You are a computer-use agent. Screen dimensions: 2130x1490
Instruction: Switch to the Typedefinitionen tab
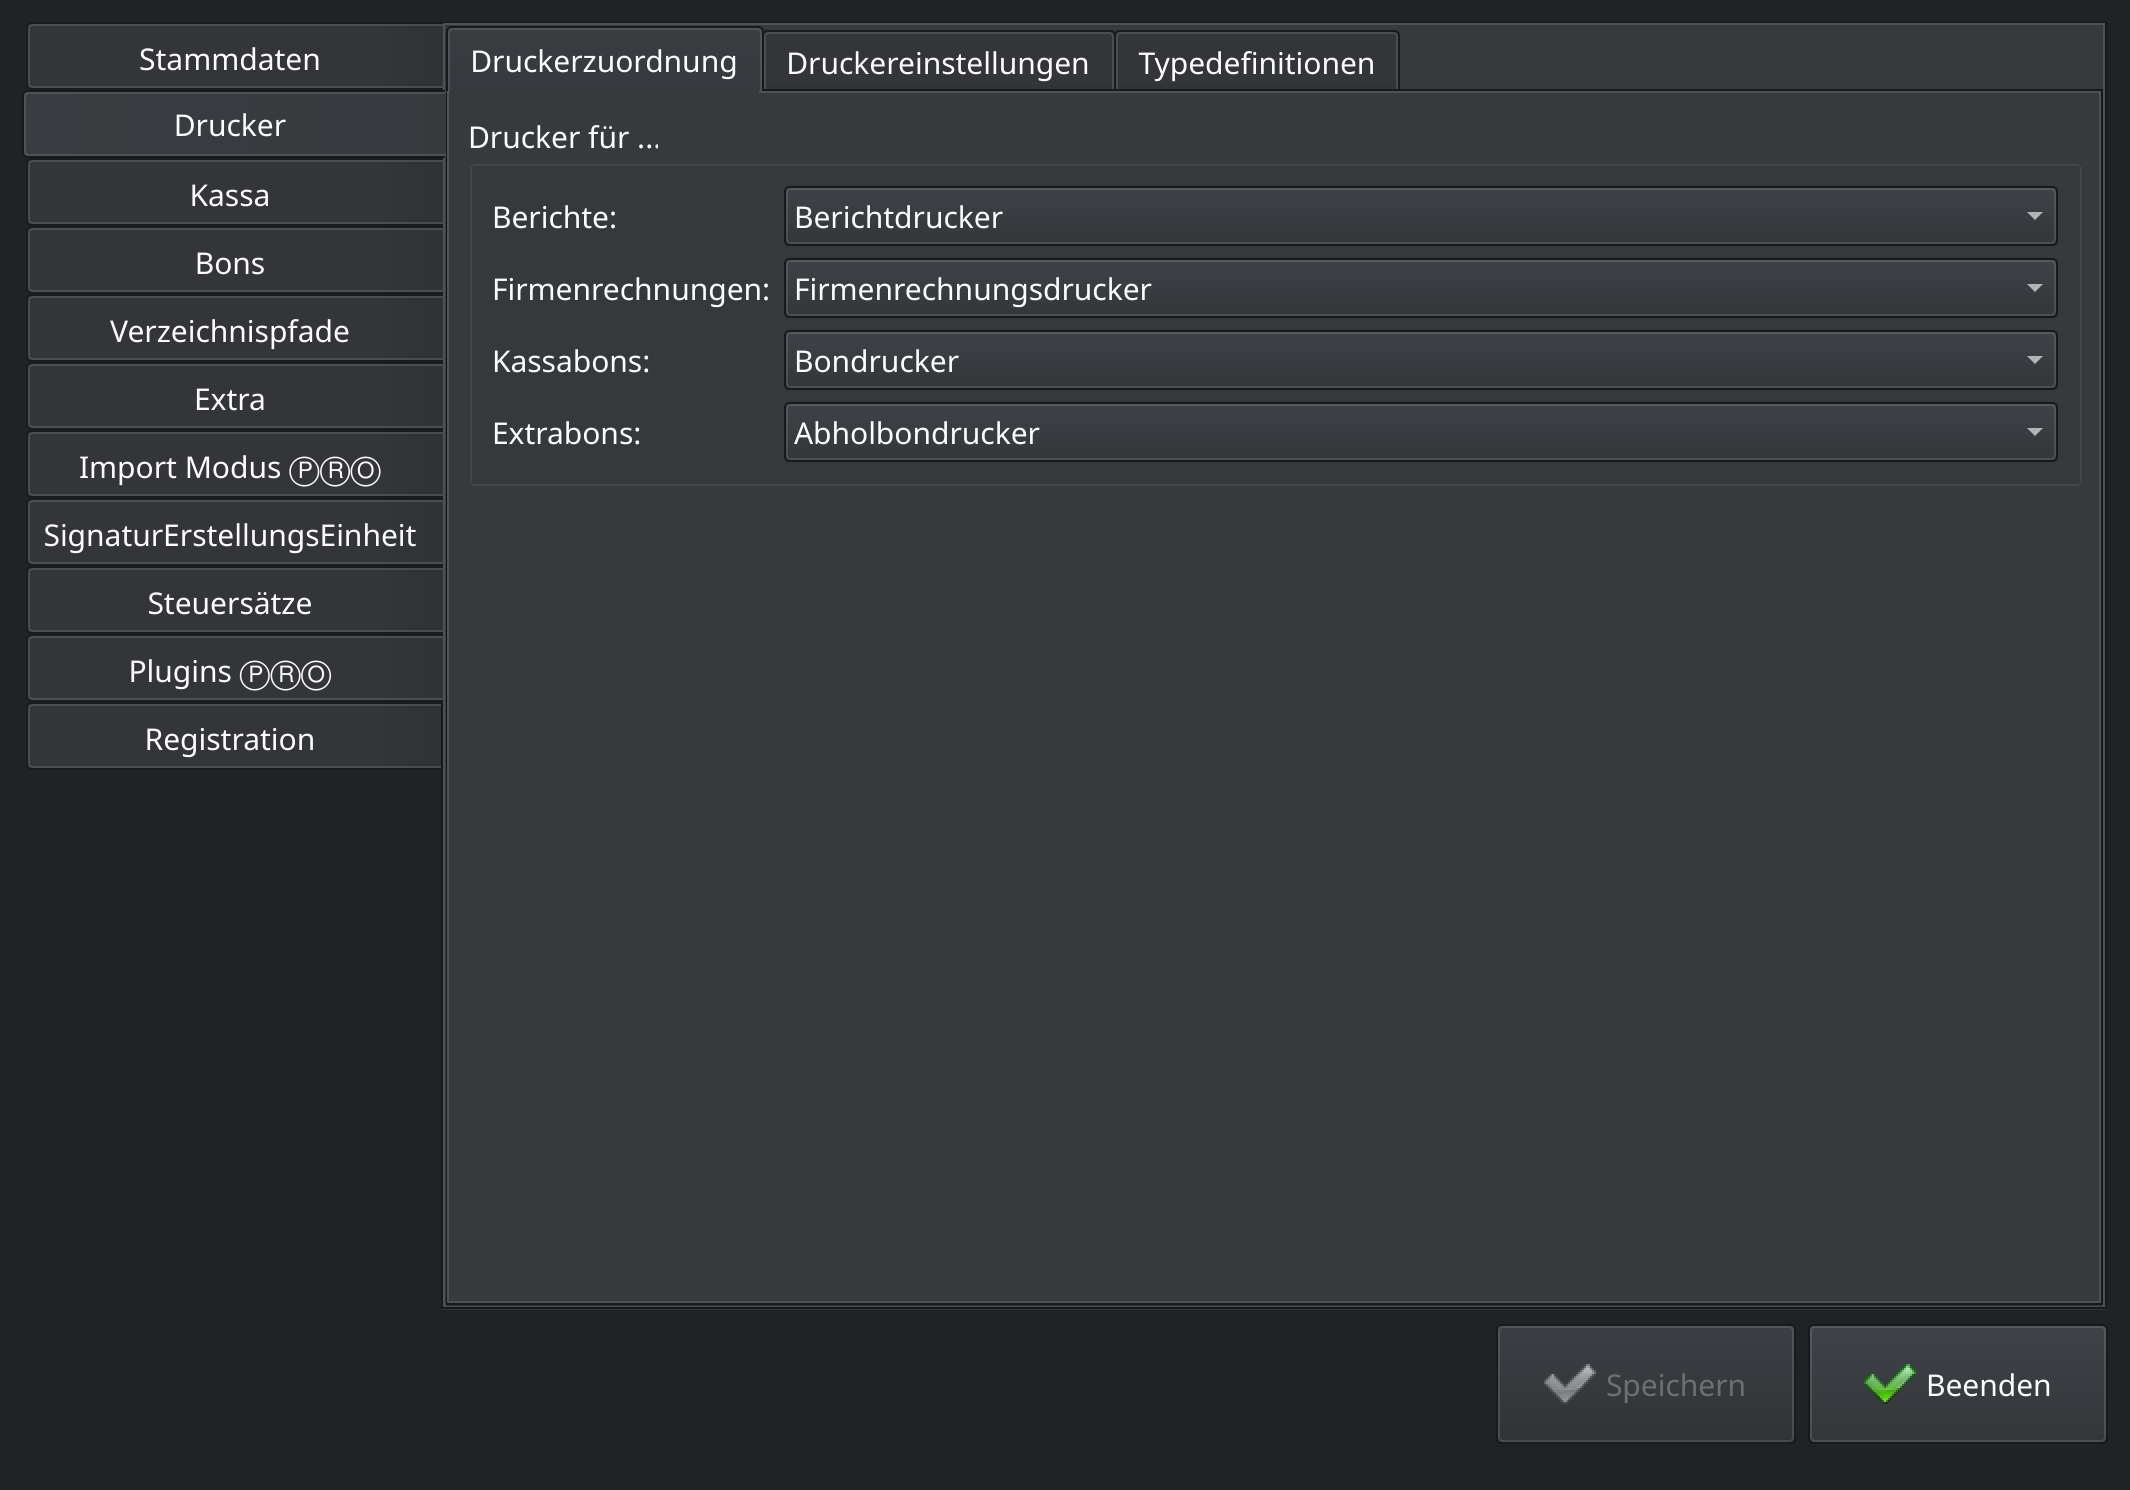coord(1256,63)
